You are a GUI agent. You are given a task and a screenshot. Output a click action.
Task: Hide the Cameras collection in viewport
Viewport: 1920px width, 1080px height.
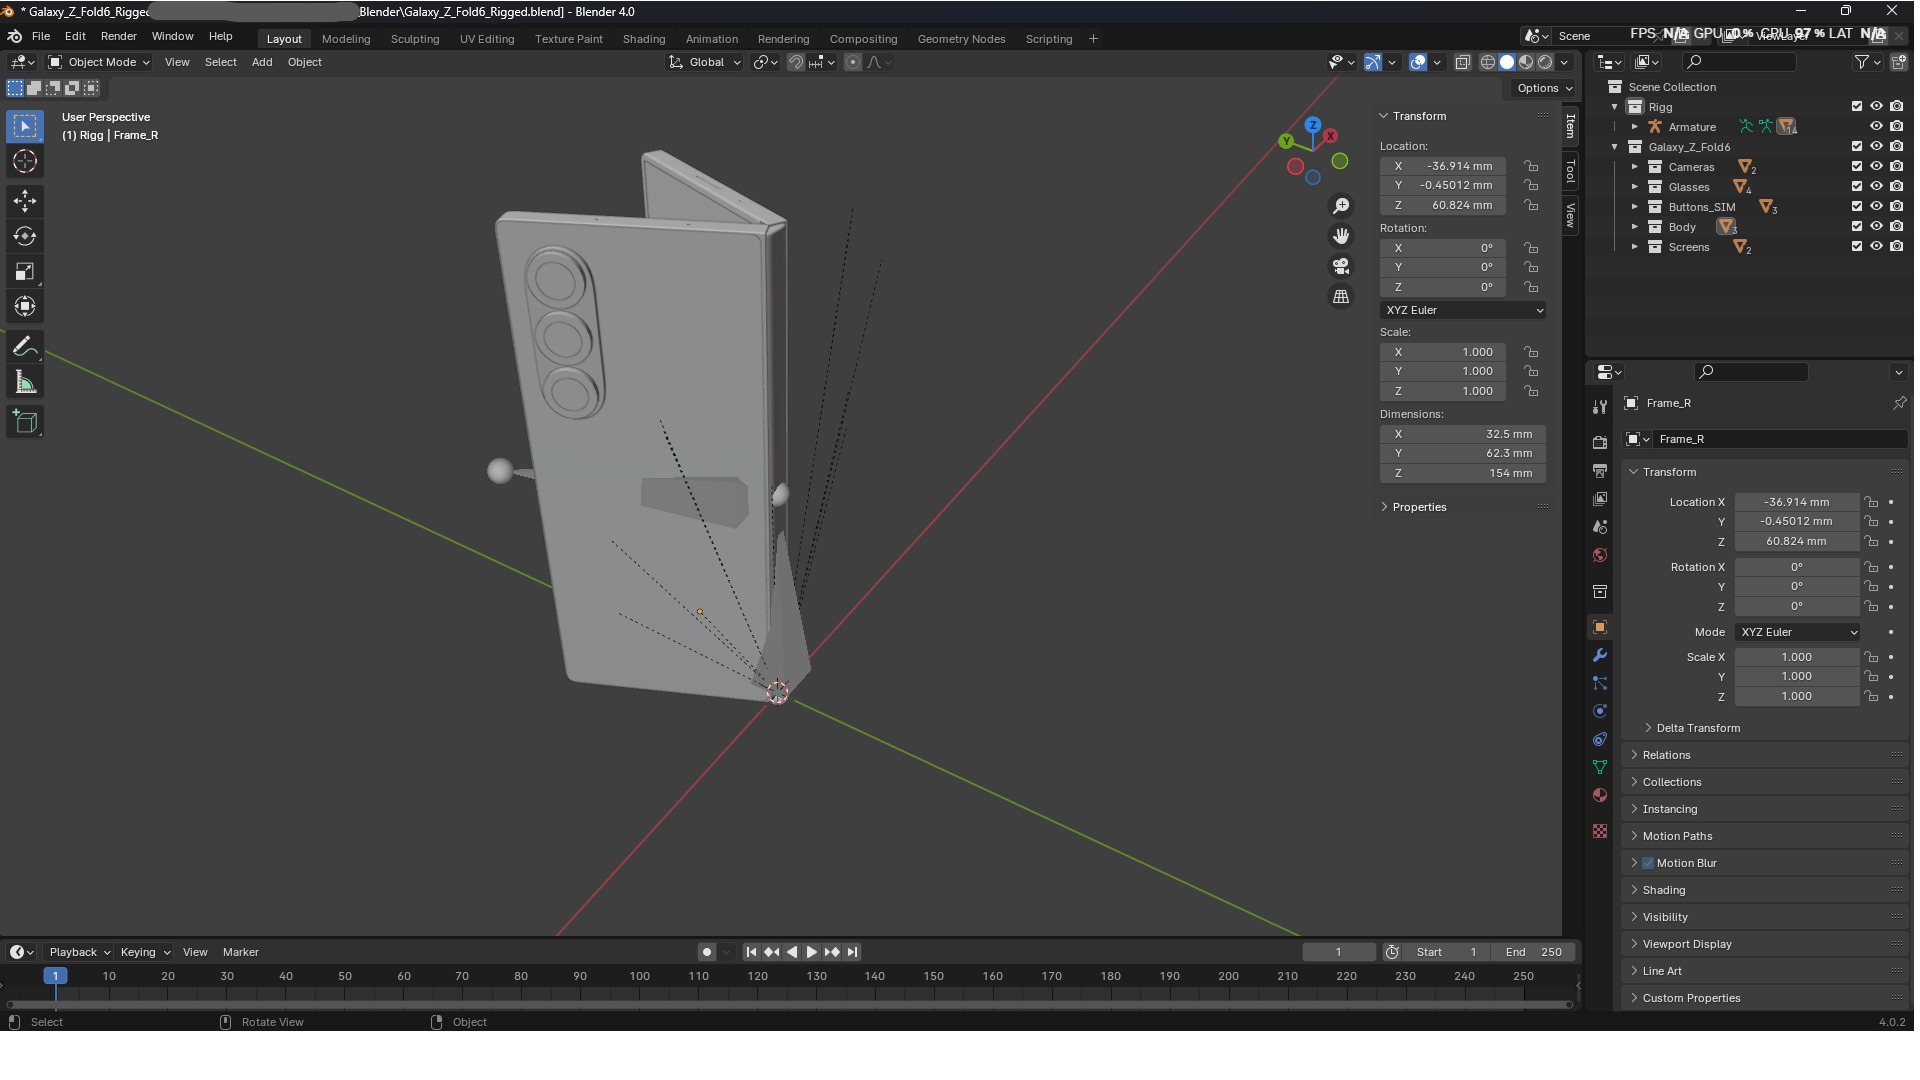(1876, 166)
